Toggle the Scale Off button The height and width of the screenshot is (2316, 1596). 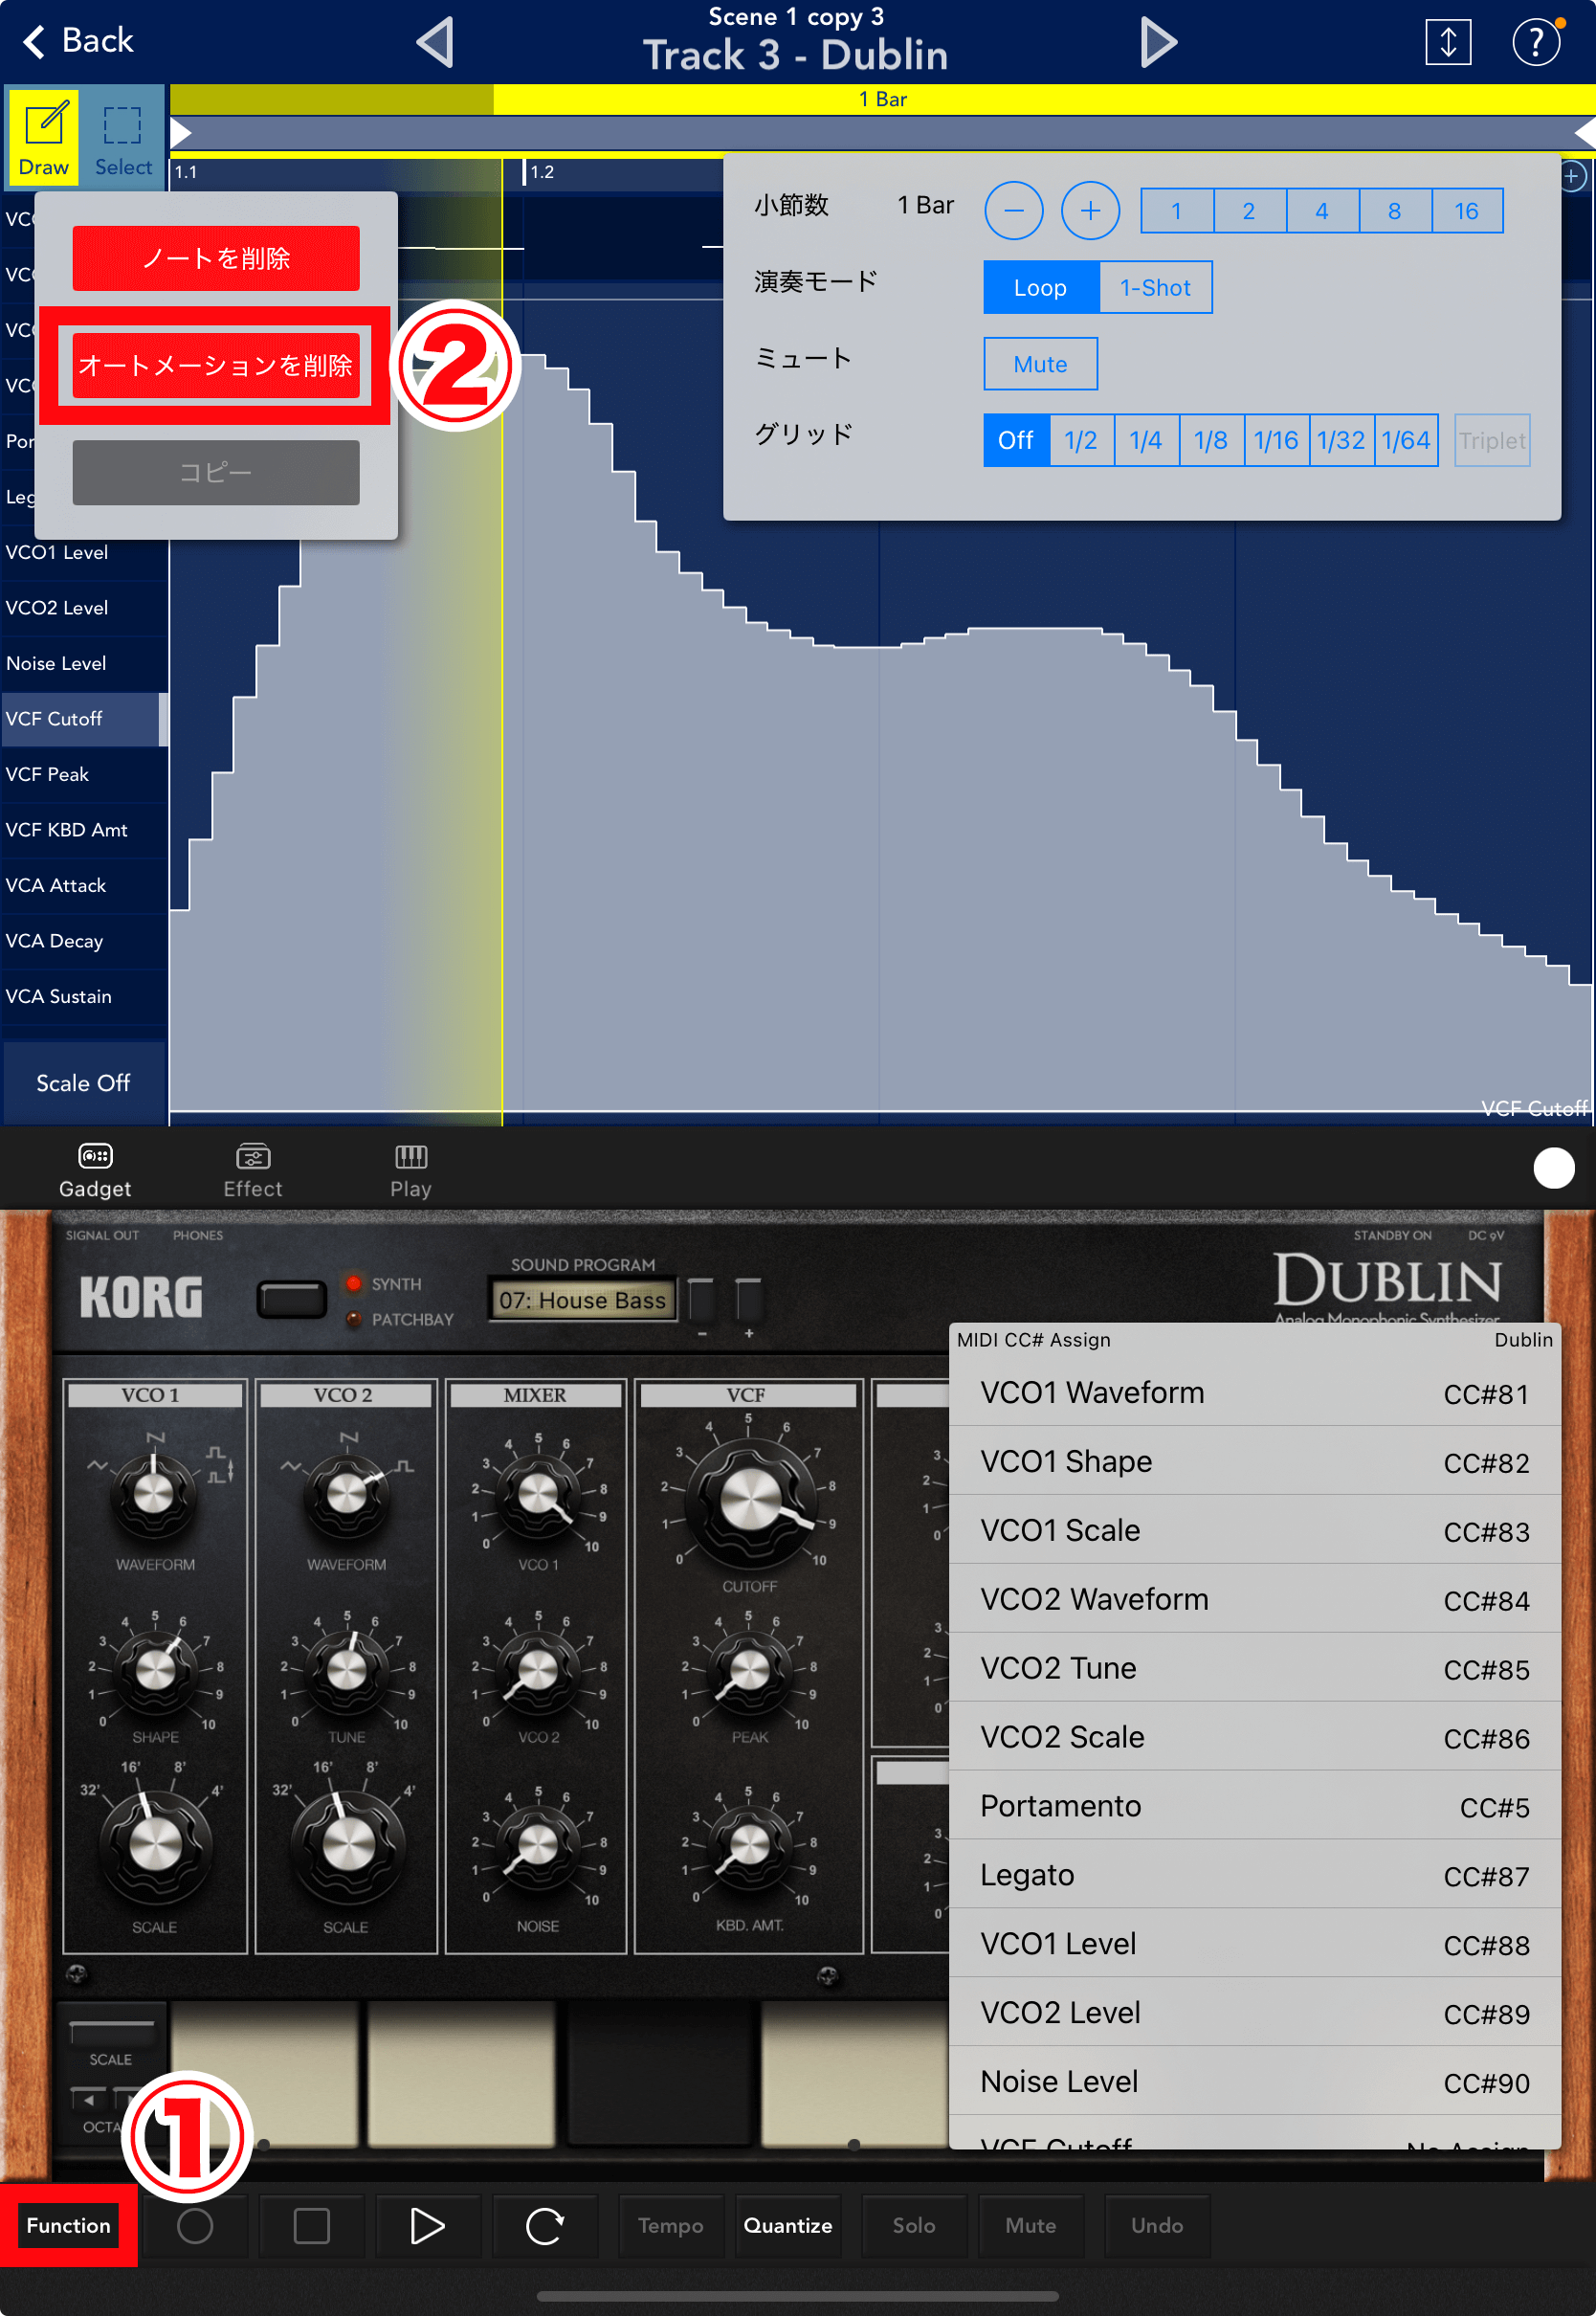coord(84,1083)
